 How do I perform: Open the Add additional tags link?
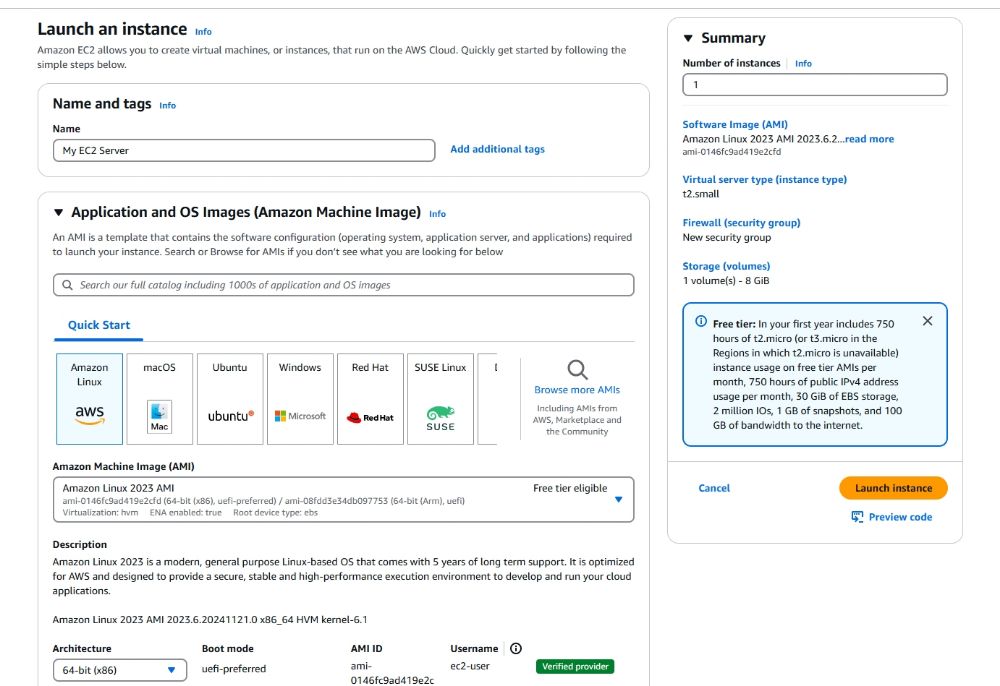[497, 149]
